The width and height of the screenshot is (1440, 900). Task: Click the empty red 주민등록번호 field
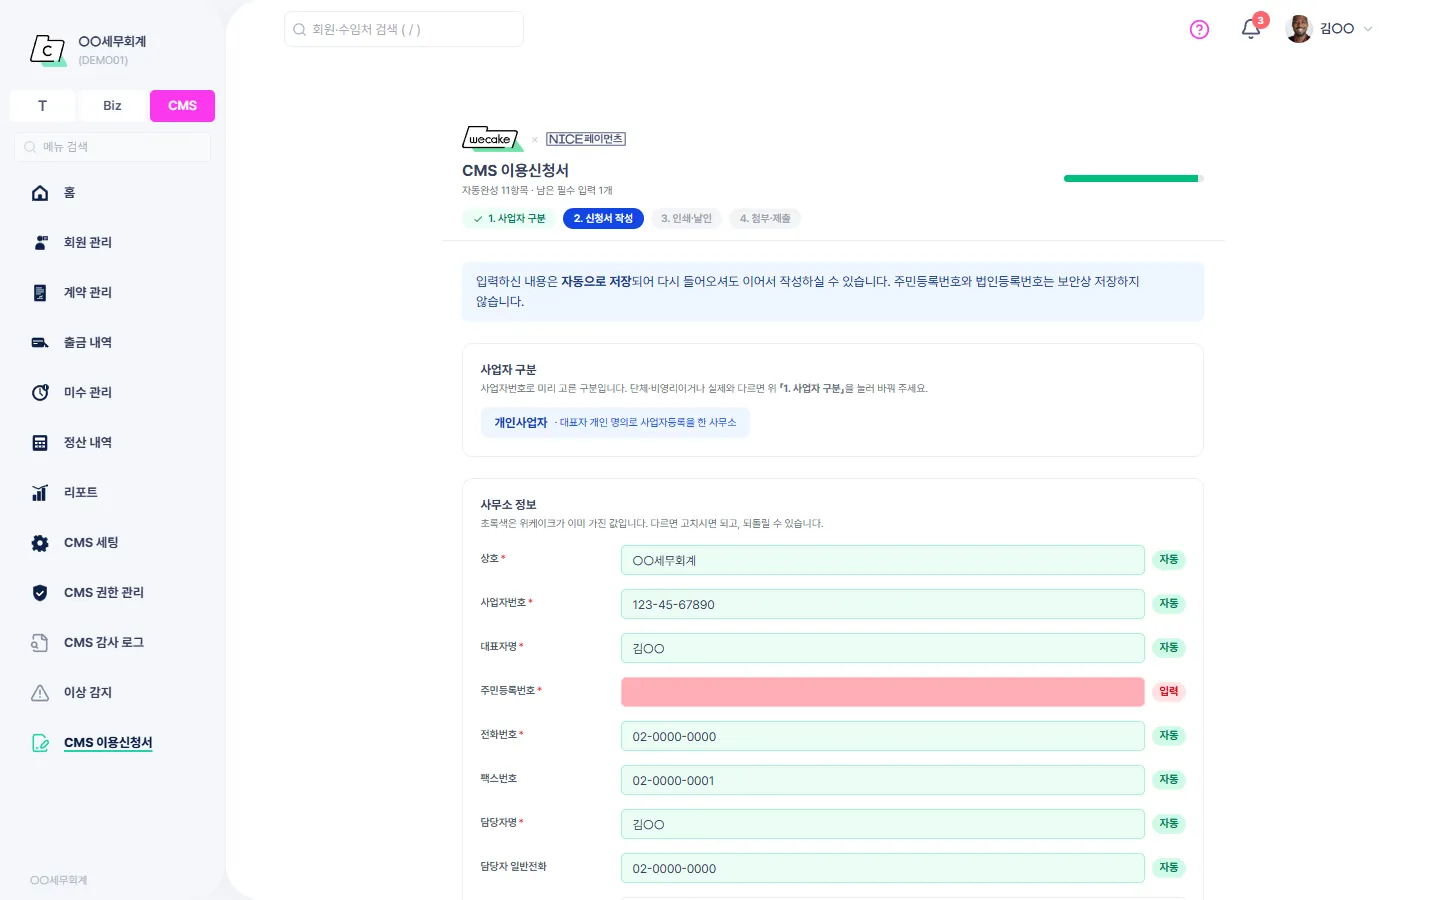tap(882, 692)
